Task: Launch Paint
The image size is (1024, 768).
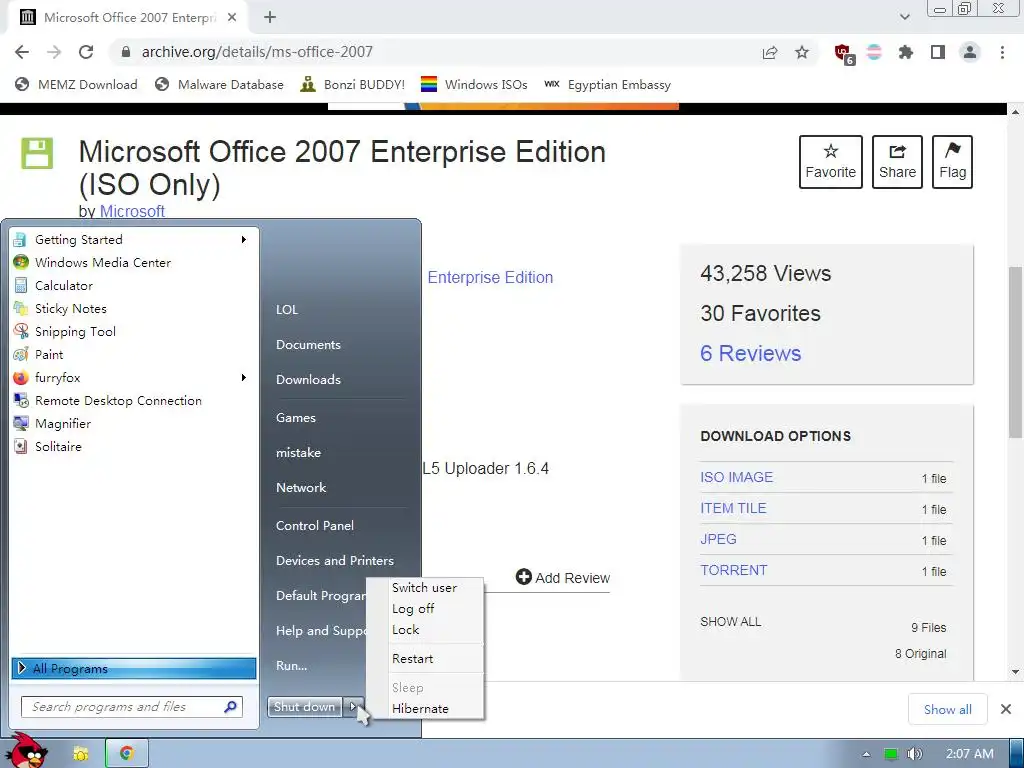Action: [131, 355]
